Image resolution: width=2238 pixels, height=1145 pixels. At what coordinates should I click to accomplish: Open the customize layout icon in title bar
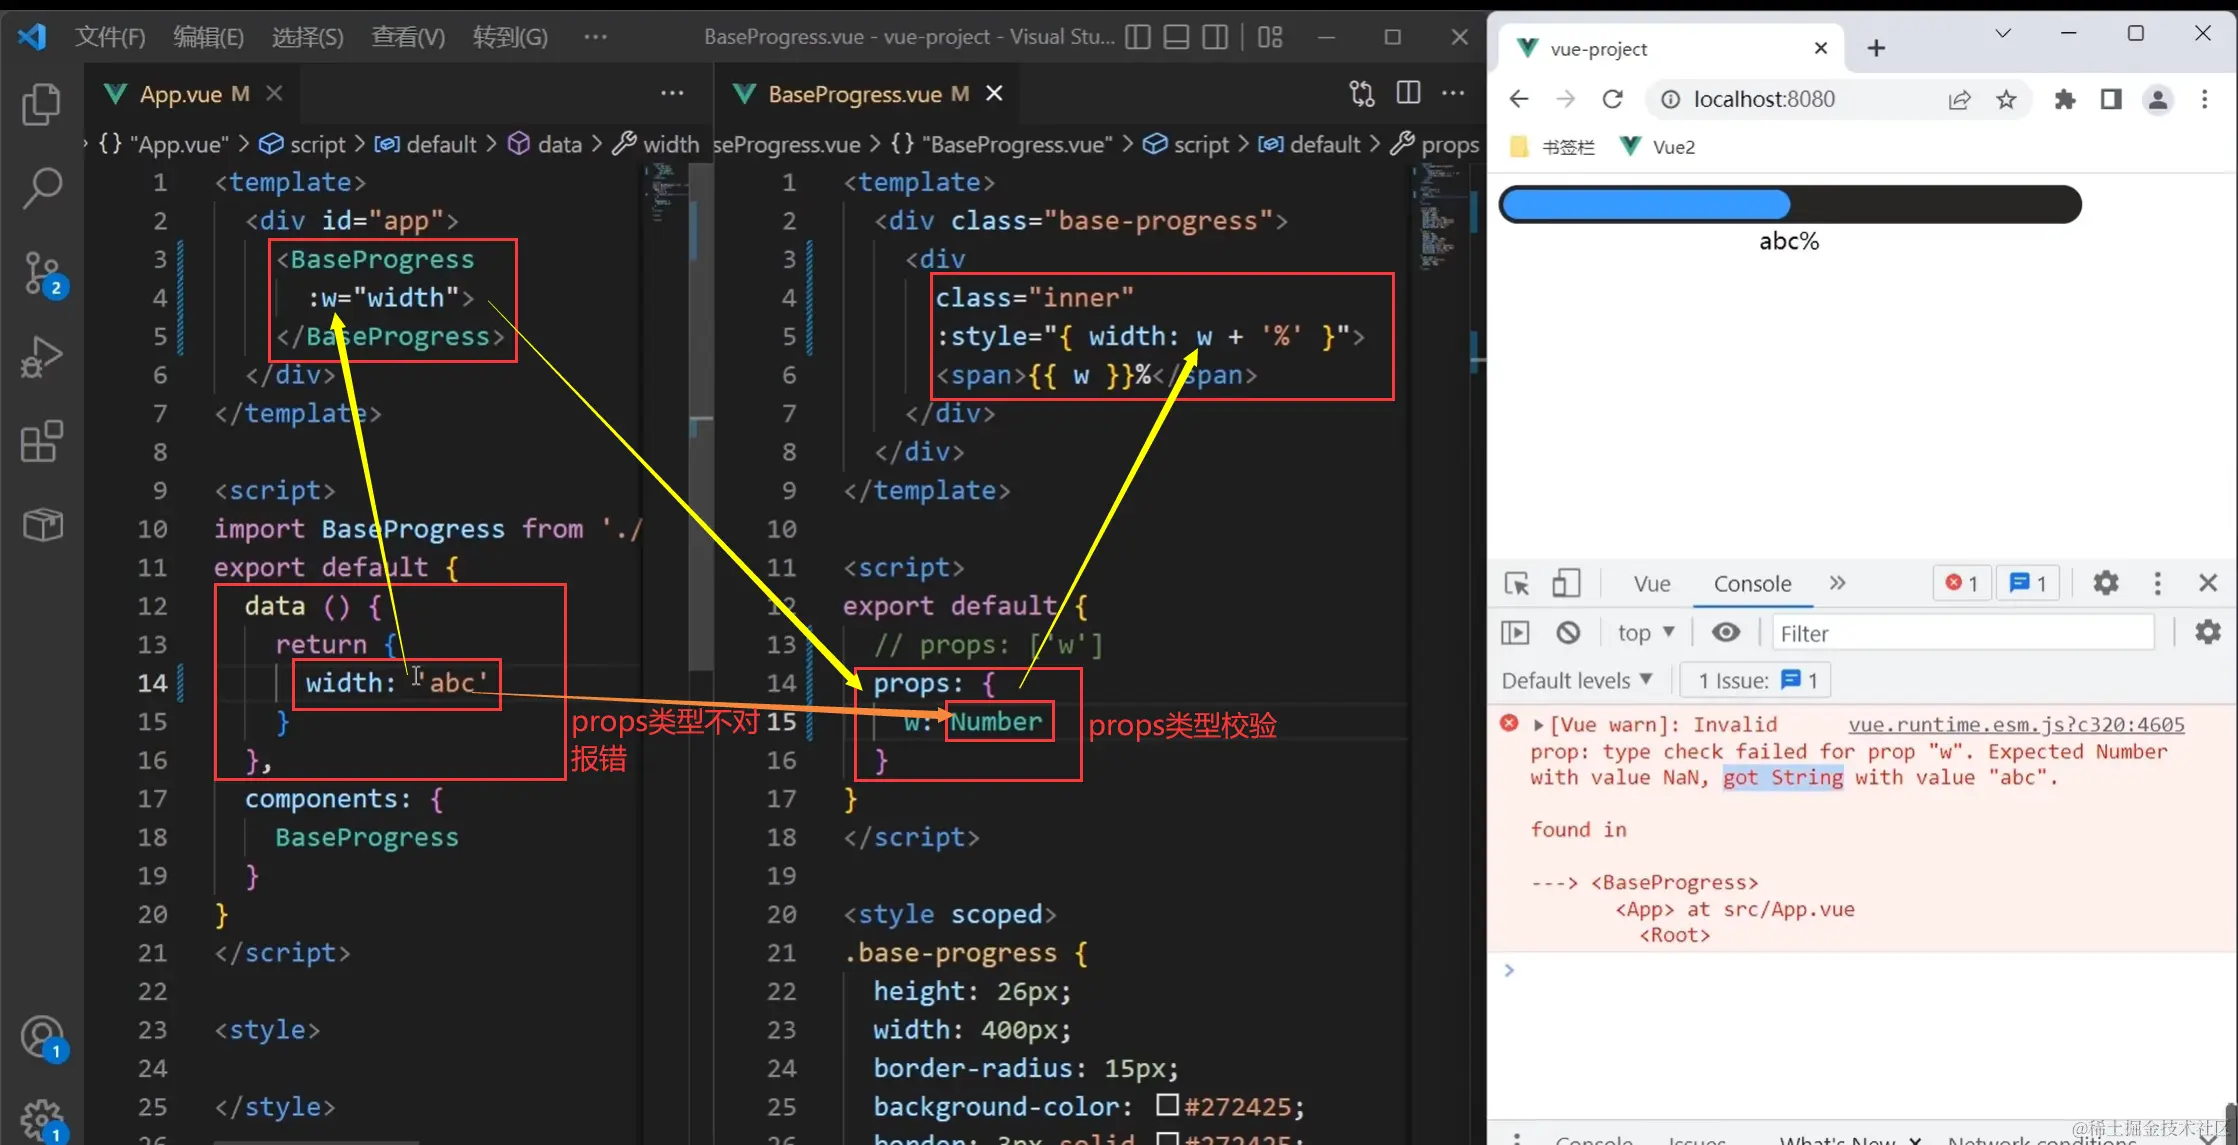coord(1270,37)
